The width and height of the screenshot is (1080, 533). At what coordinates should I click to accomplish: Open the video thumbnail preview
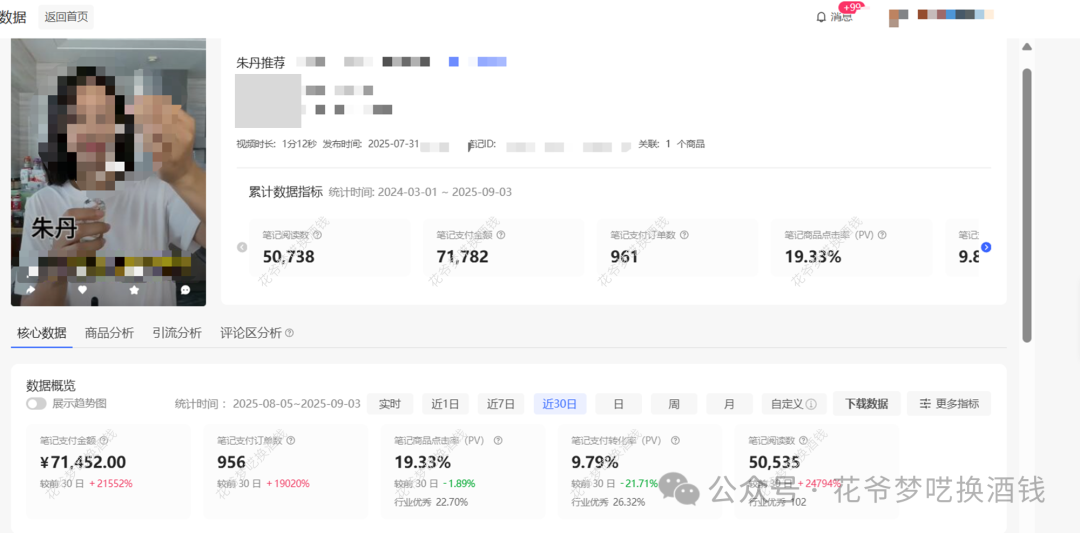[x=108, y=171]
